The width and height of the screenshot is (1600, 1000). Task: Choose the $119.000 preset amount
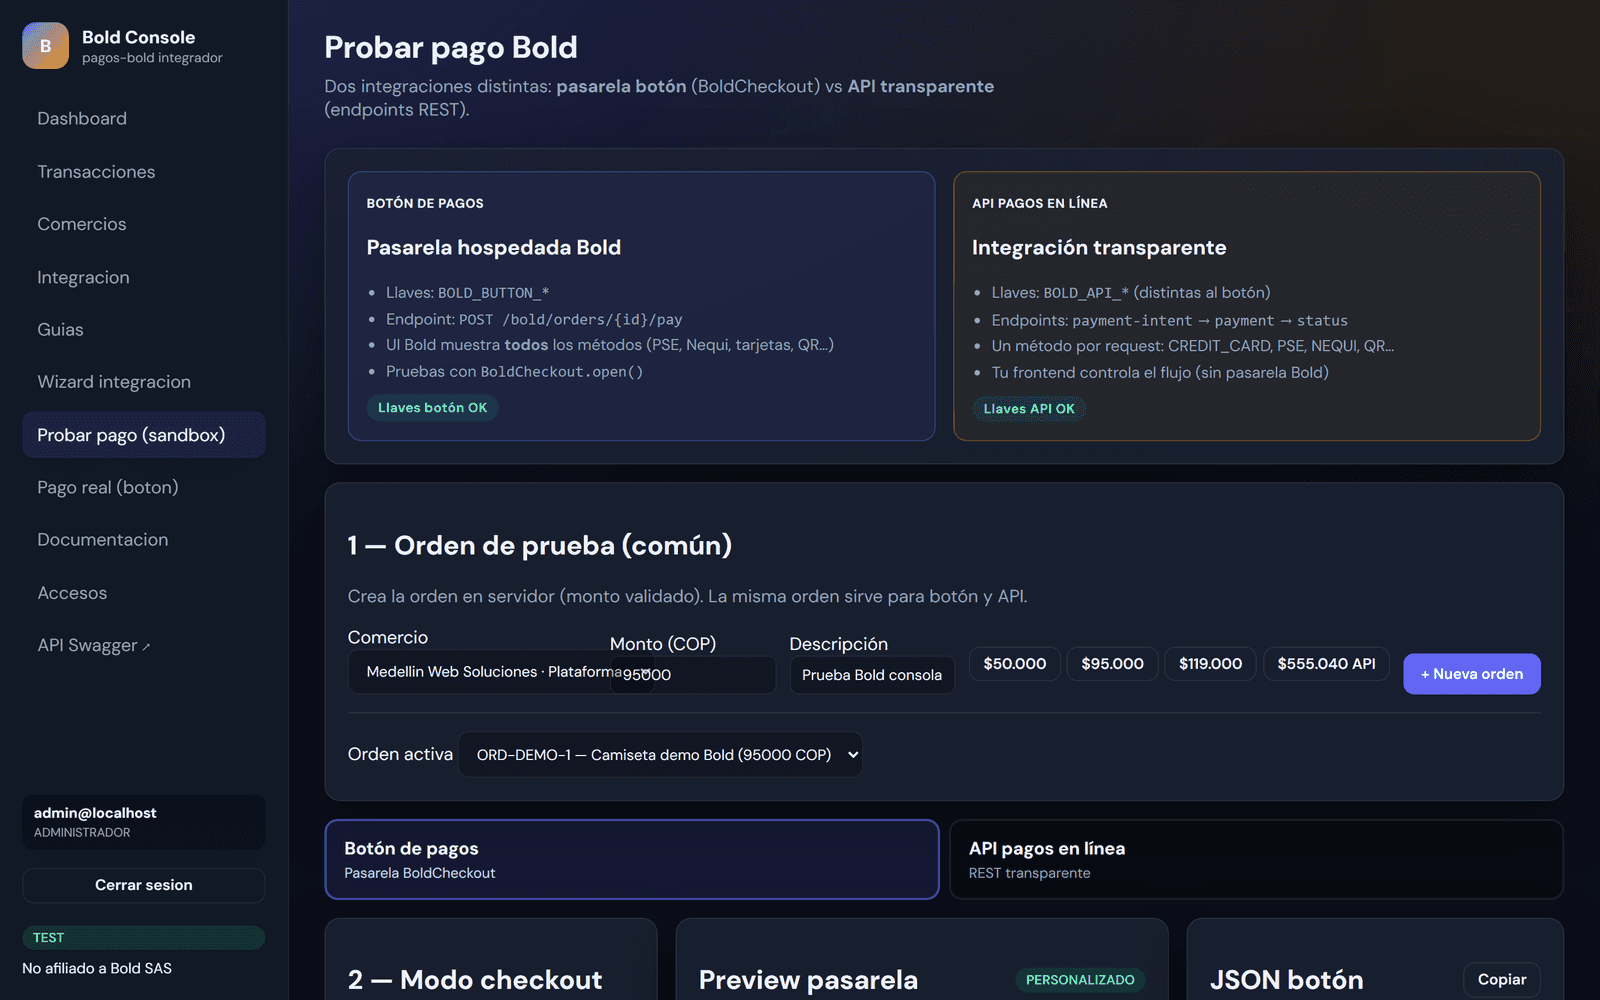[x=1210, y=664]
